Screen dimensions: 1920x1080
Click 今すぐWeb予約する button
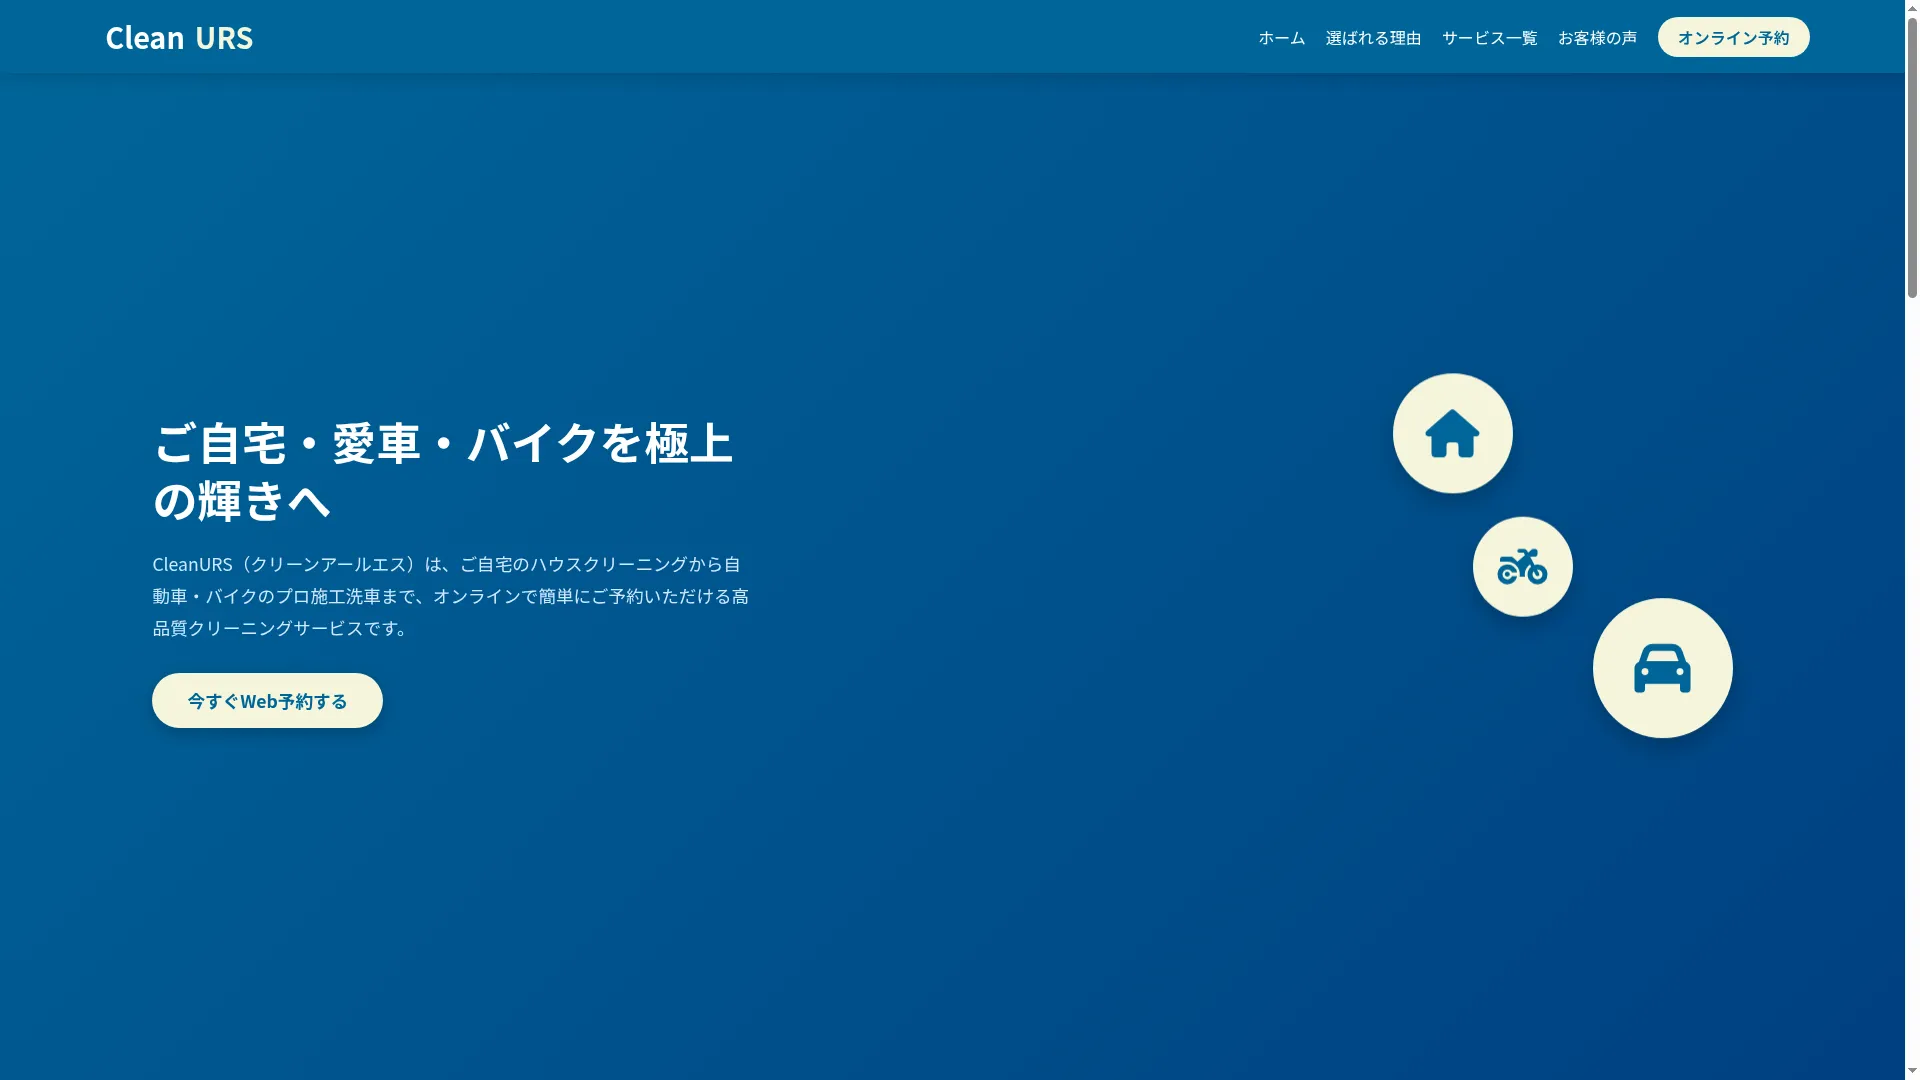(267, 700)
